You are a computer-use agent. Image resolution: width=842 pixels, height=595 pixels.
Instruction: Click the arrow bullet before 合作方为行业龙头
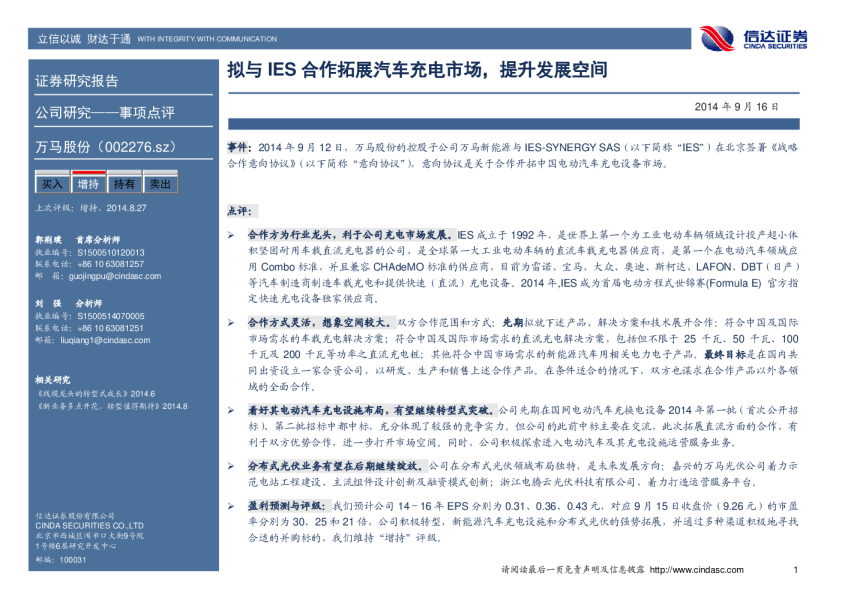[x=230, y=231]
